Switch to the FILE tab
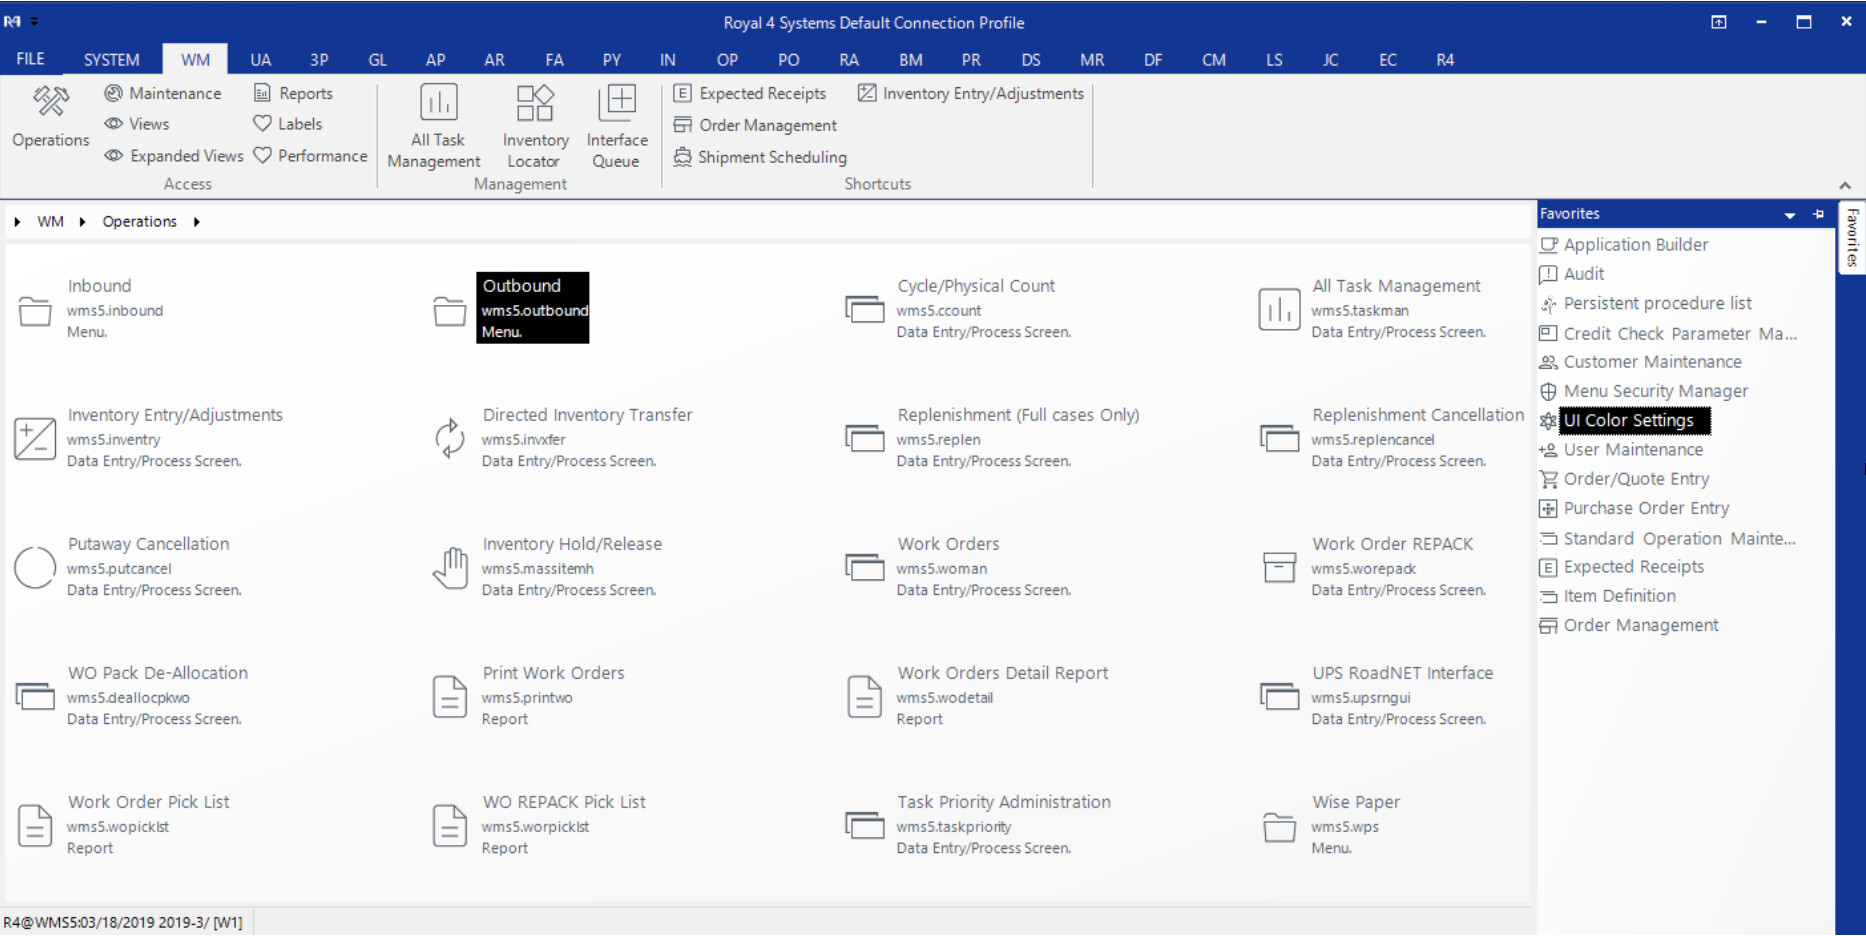 (31, 59)
